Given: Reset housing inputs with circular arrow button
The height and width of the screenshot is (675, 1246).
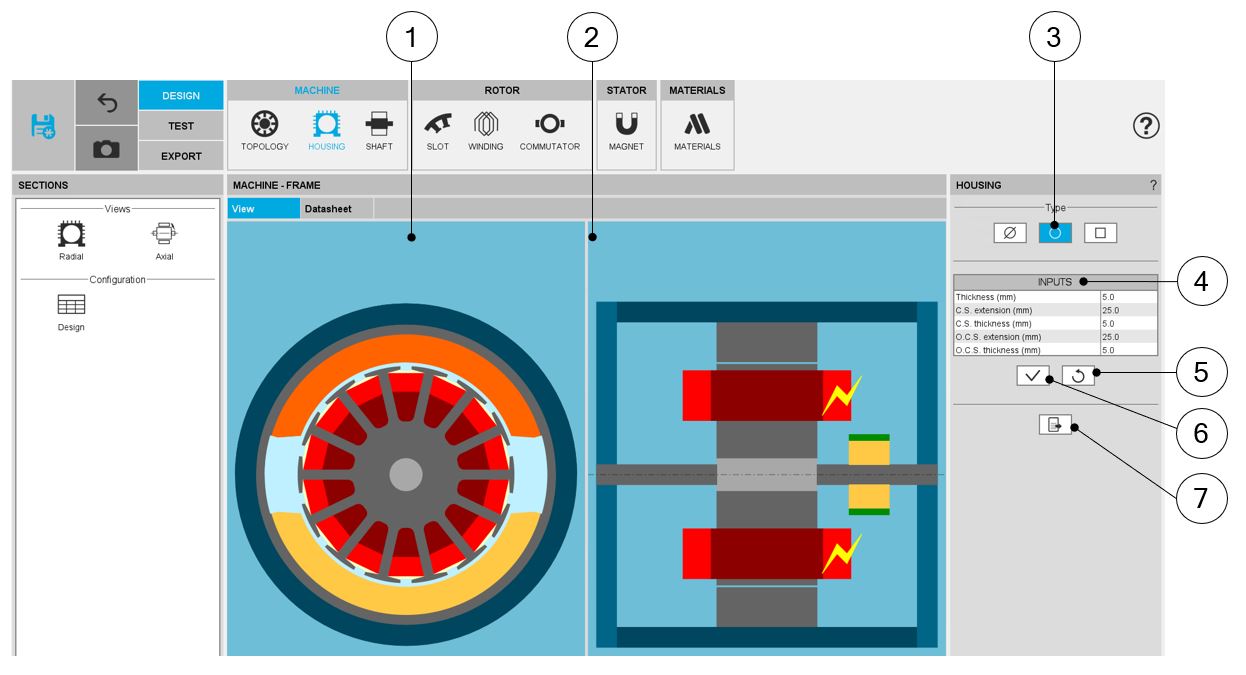Looking at the screenshot, I should point(1078,375).
